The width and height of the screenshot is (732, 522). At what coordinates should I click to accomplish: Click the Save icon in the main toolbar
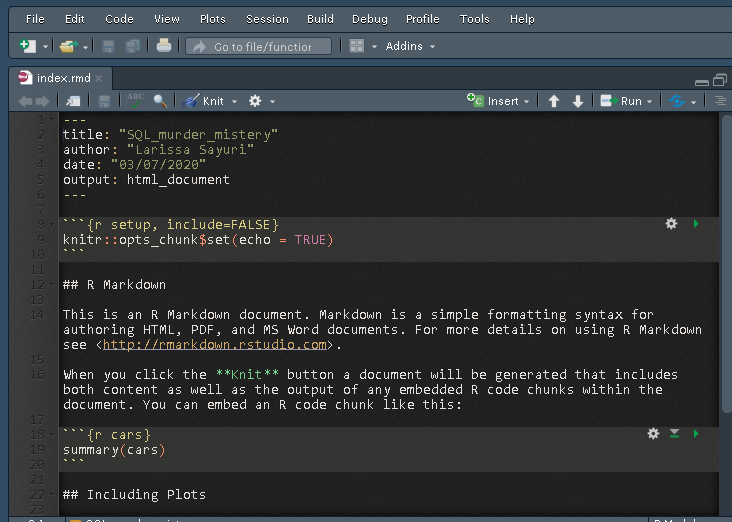click(x=108, y=46)
